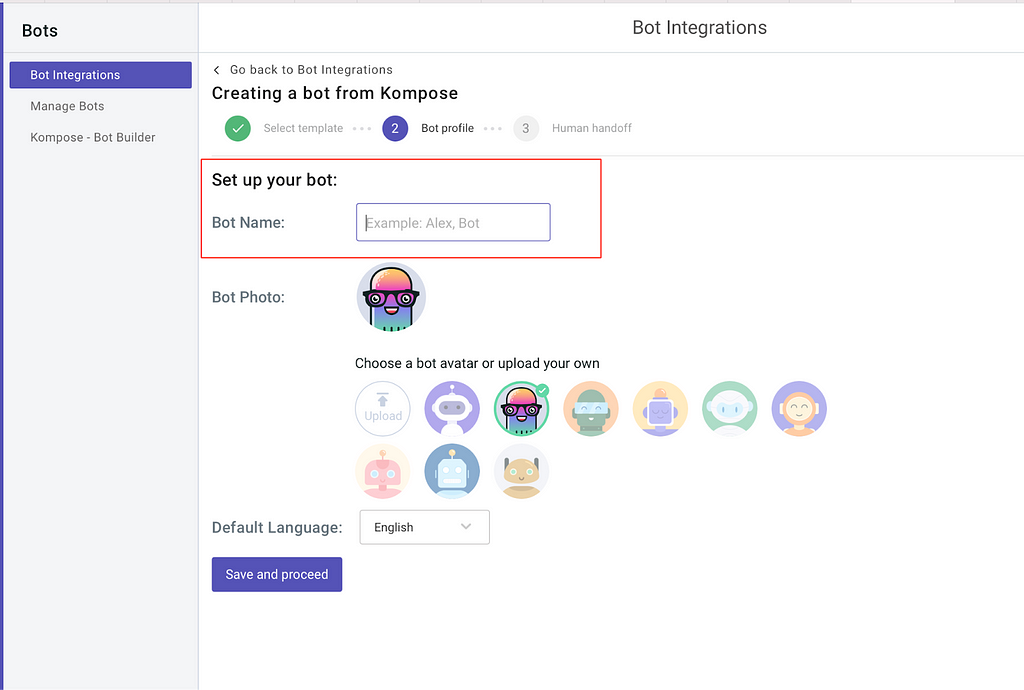The height and width of the screenshot is (690, 1024).
Task: Choose the purple square-head robot on yellow avatar
Action: [x=660, y=408]
